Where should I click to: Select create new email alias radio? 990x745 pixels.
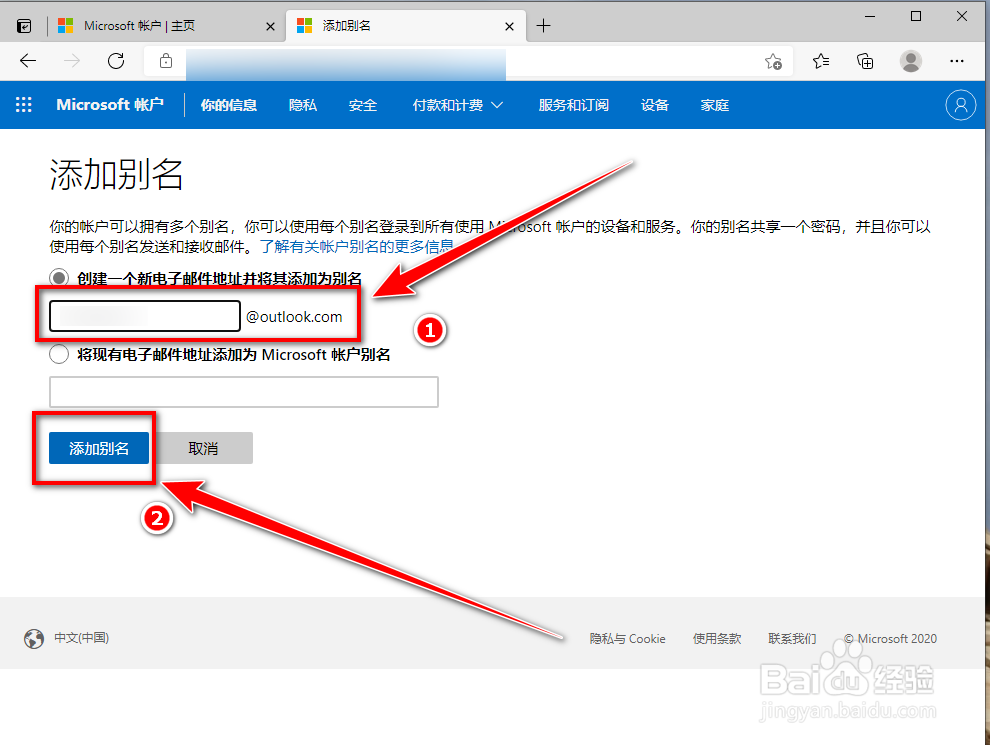59,278
